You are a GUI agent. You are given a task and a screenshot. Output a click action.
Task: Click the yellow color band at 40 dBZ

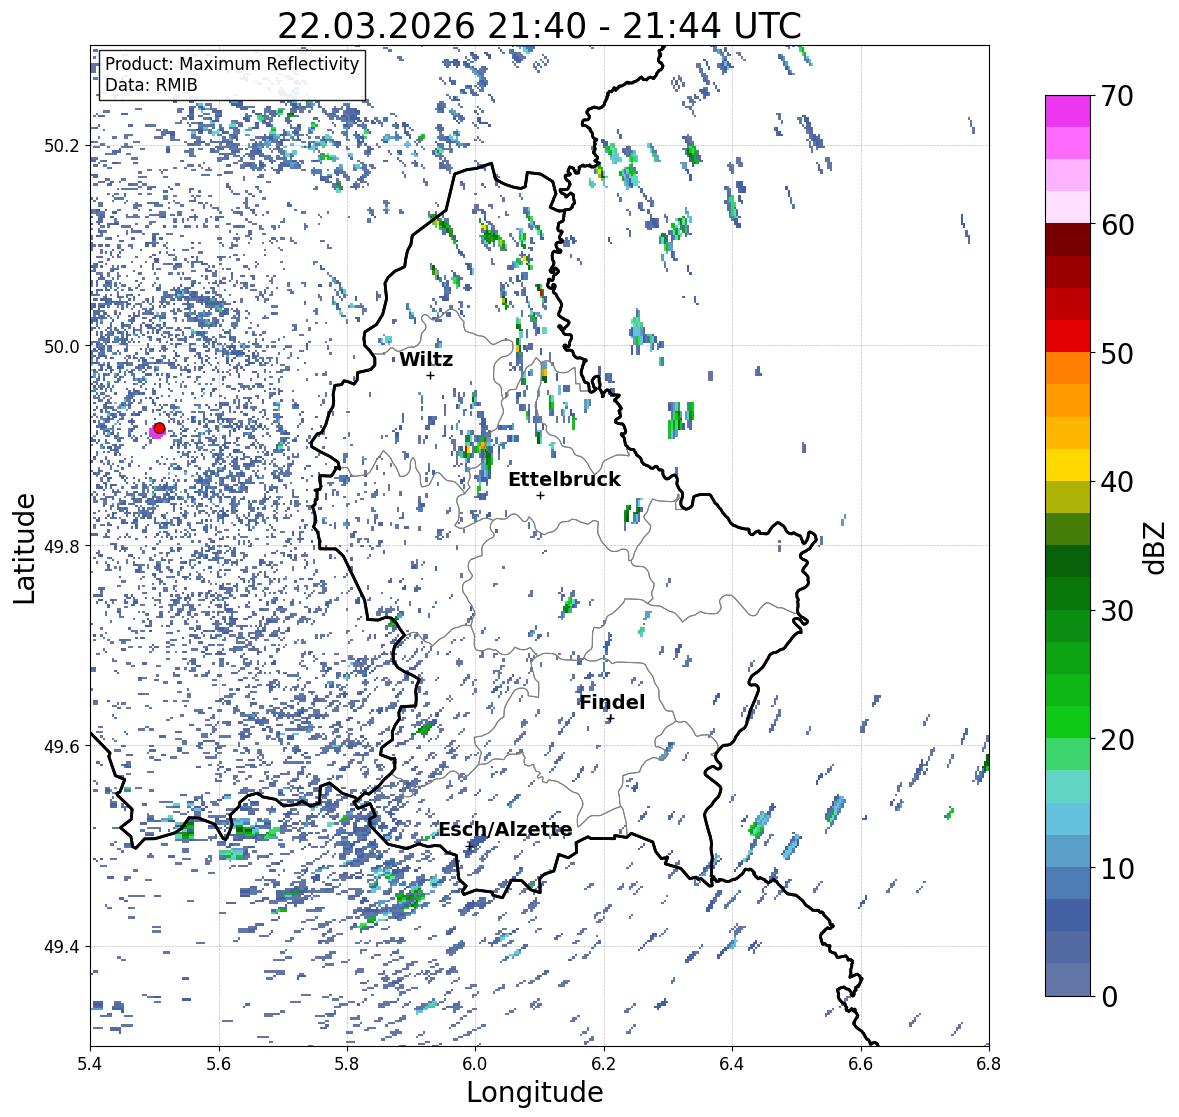click(1068, 465)
